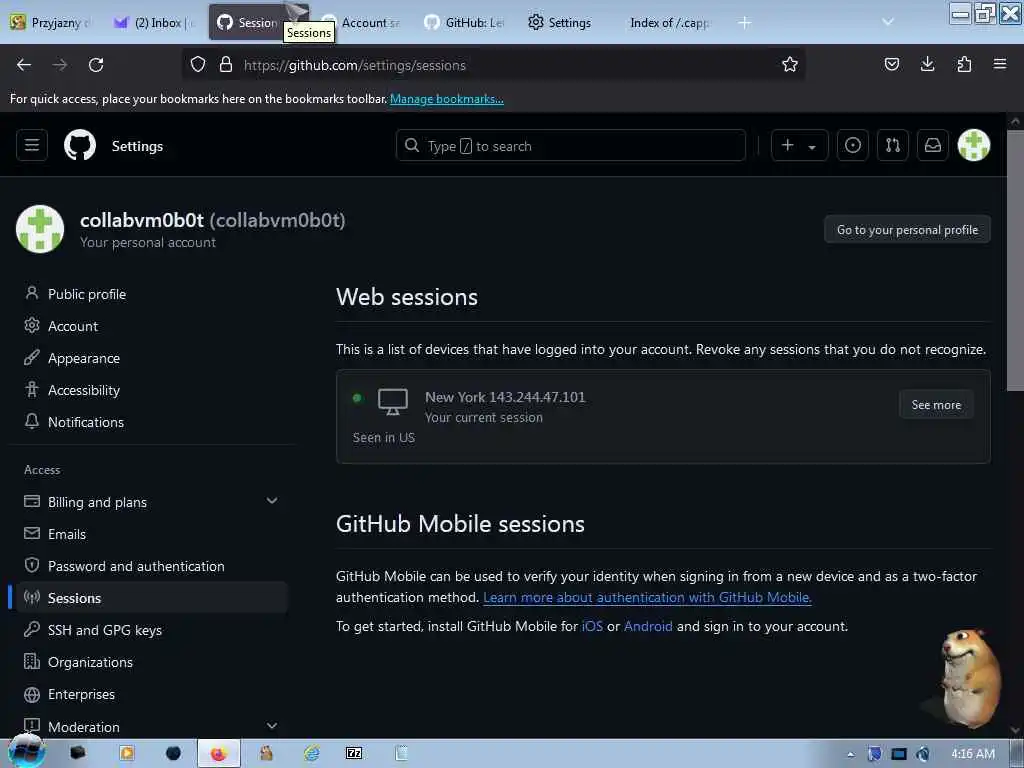Click the collabvm0b0t profile avatar
This screenshot has height=768, width=1024.
point(40,229)
